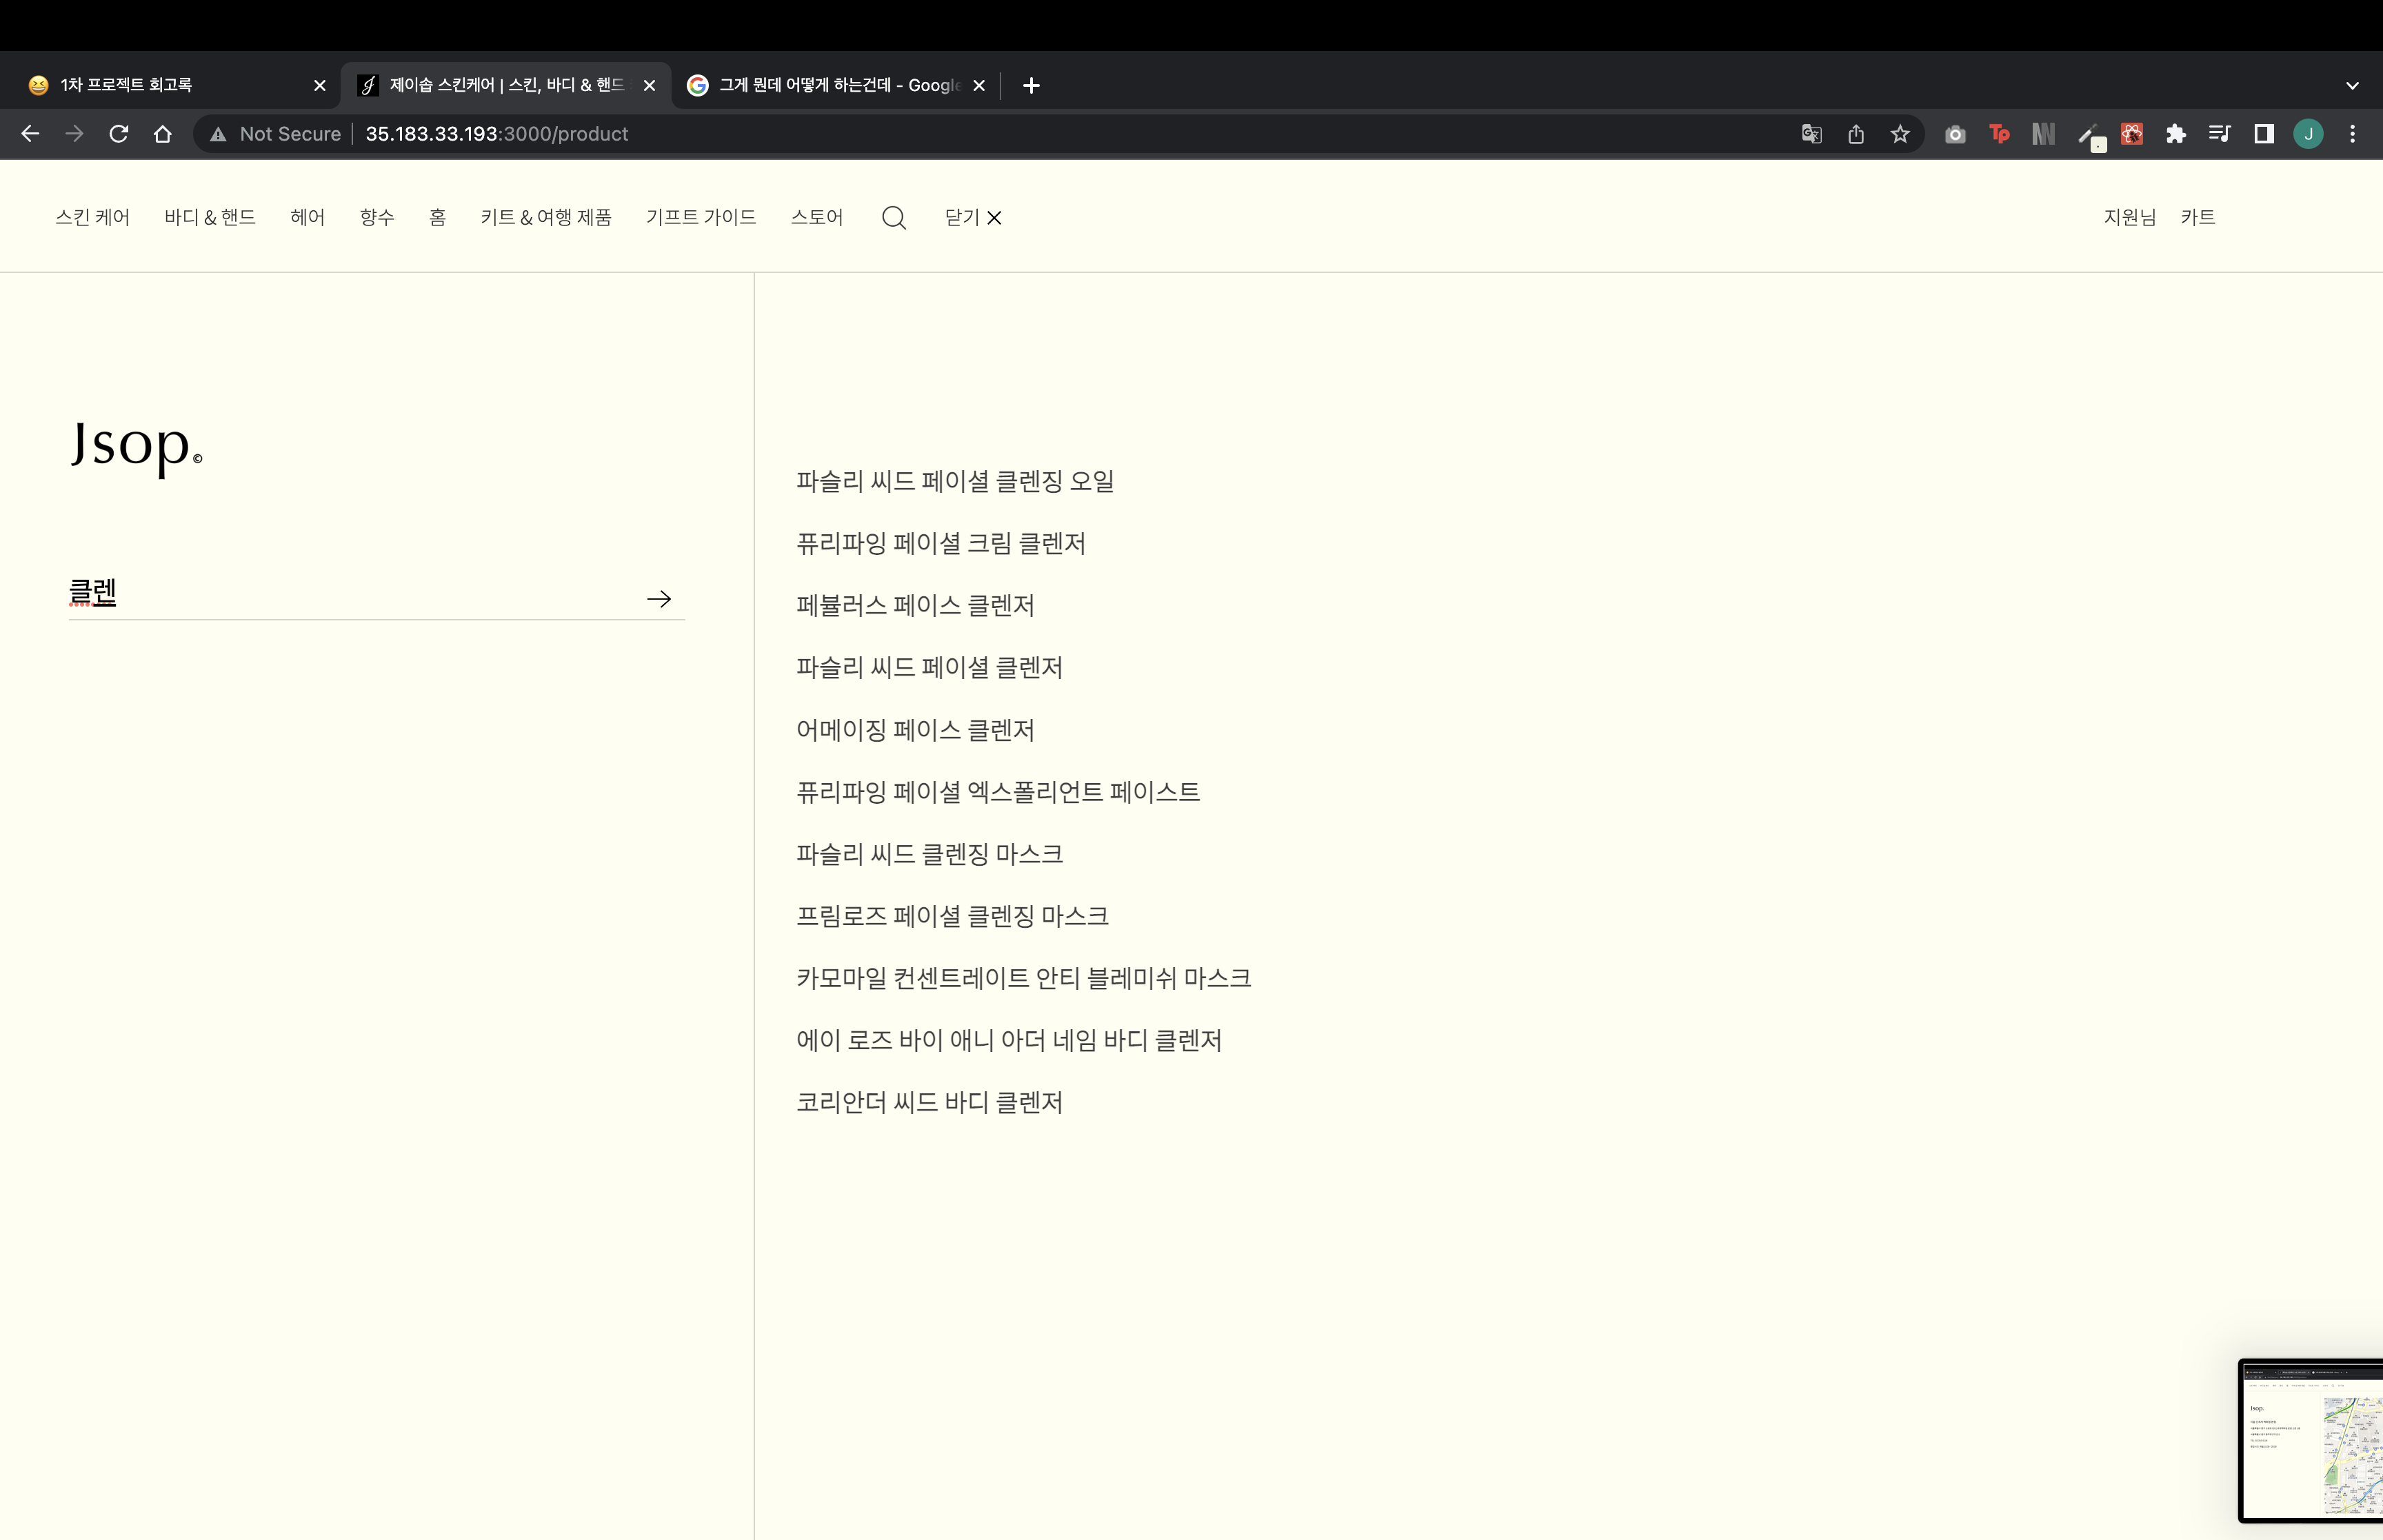Viewport: 2383px width, 1540px height.
Task: Open the browser extensions puzzle icon
Action: 2175,134
